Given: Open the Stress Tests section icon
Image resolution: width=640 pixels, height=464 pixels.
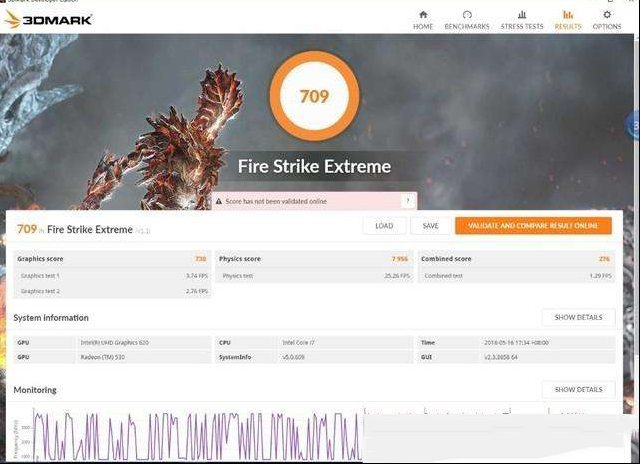Looking at the screenshot, I should pyautogui.click(x=522, y=15).
